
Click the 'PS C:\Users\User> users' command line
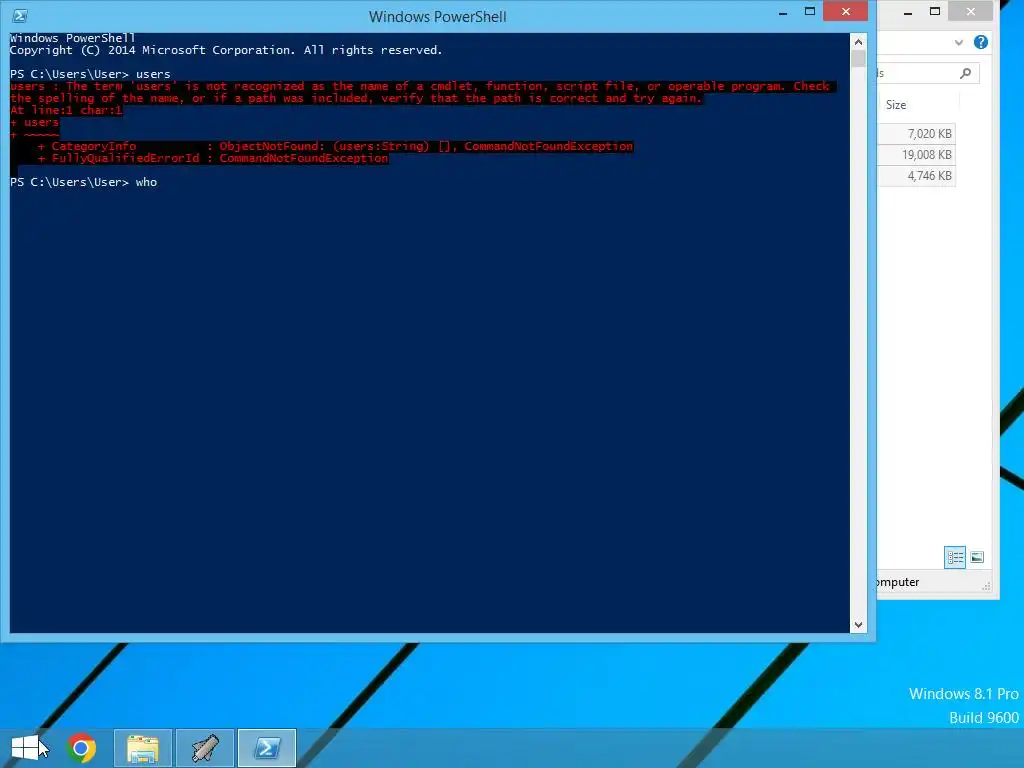point(90,74)
